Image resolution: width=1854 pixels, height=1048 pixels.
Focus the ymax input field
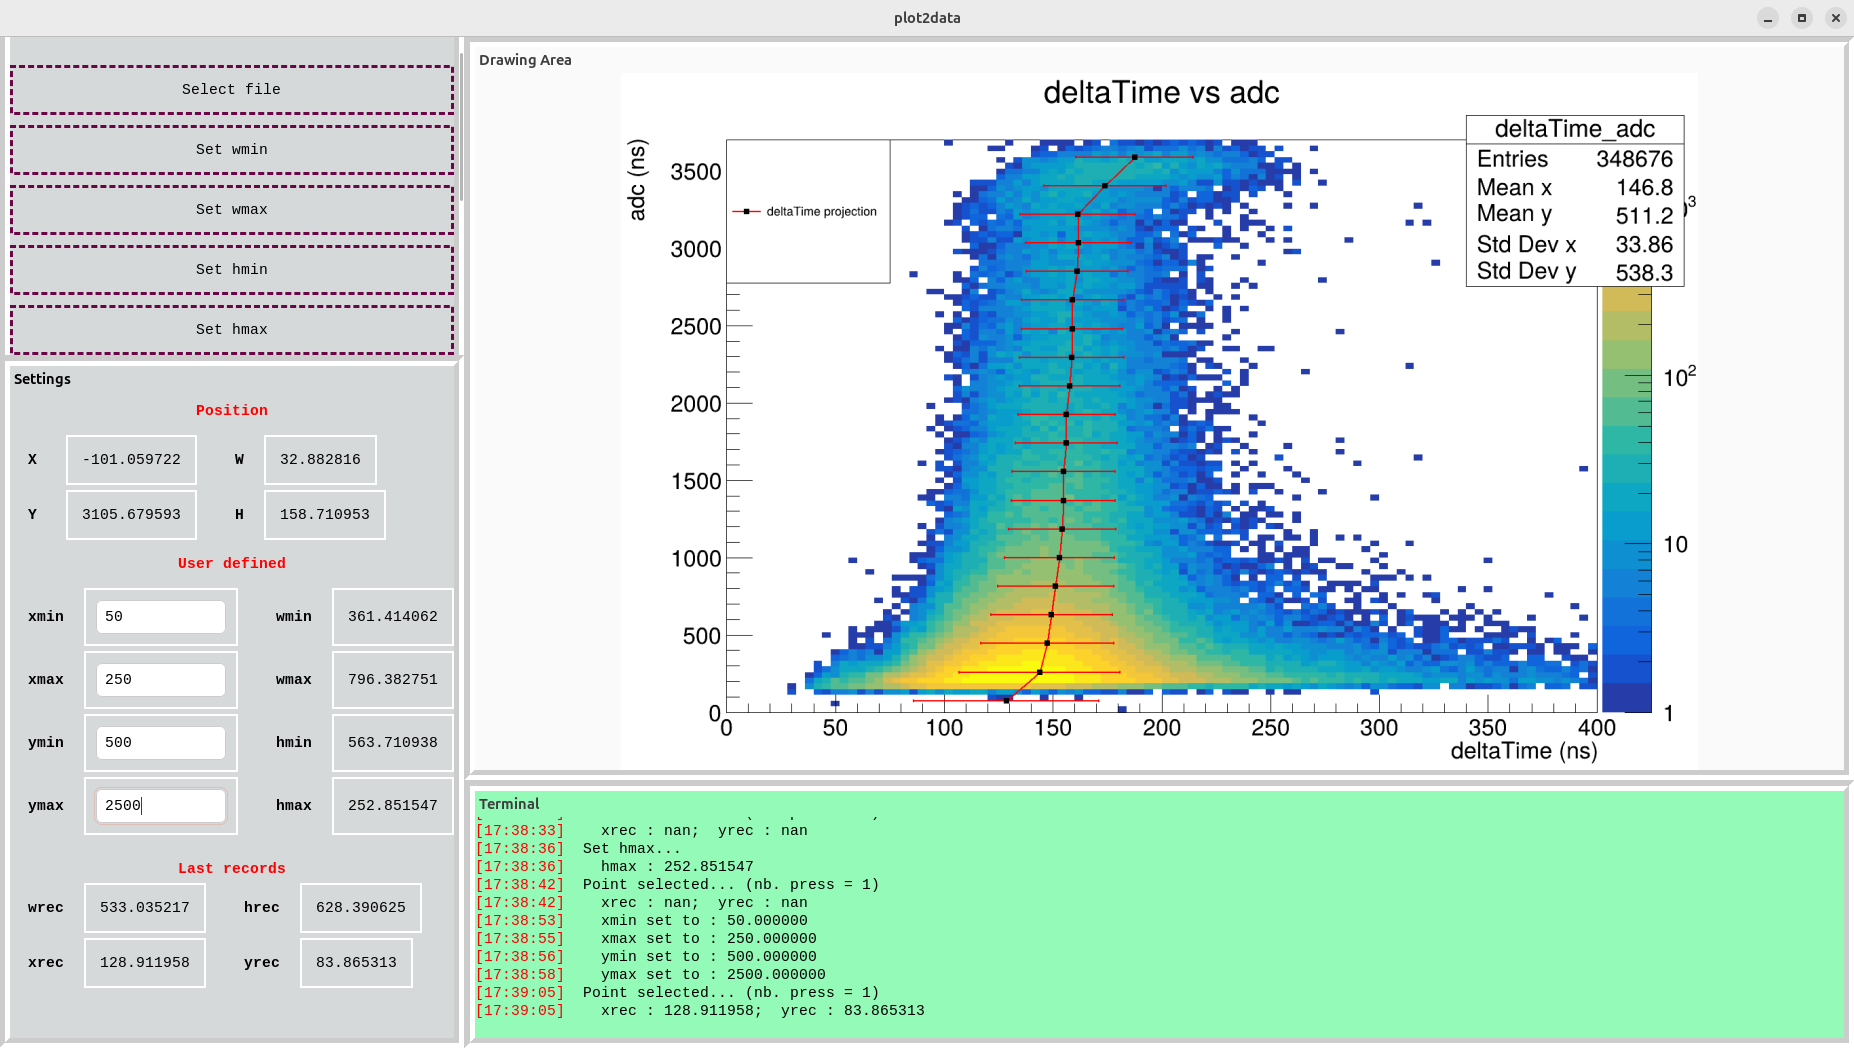pyautogui.click(x=160, y=806)
